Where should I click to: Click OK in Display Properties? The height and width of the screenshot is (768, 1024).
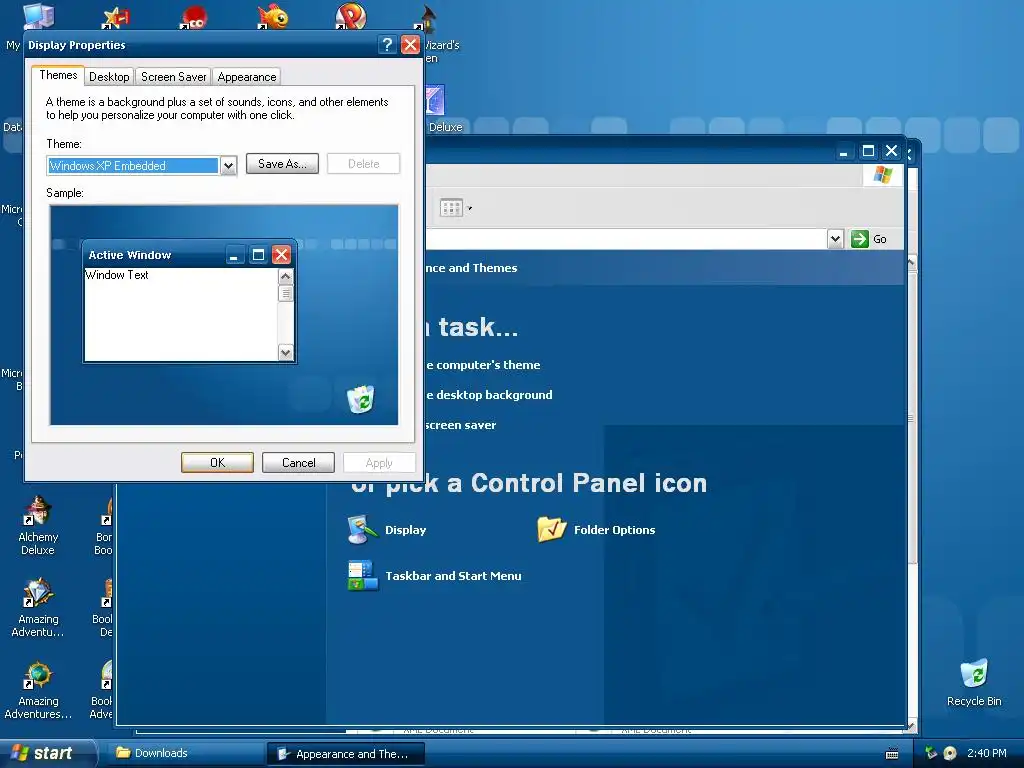pyautogui.click(x=217, y=462)
